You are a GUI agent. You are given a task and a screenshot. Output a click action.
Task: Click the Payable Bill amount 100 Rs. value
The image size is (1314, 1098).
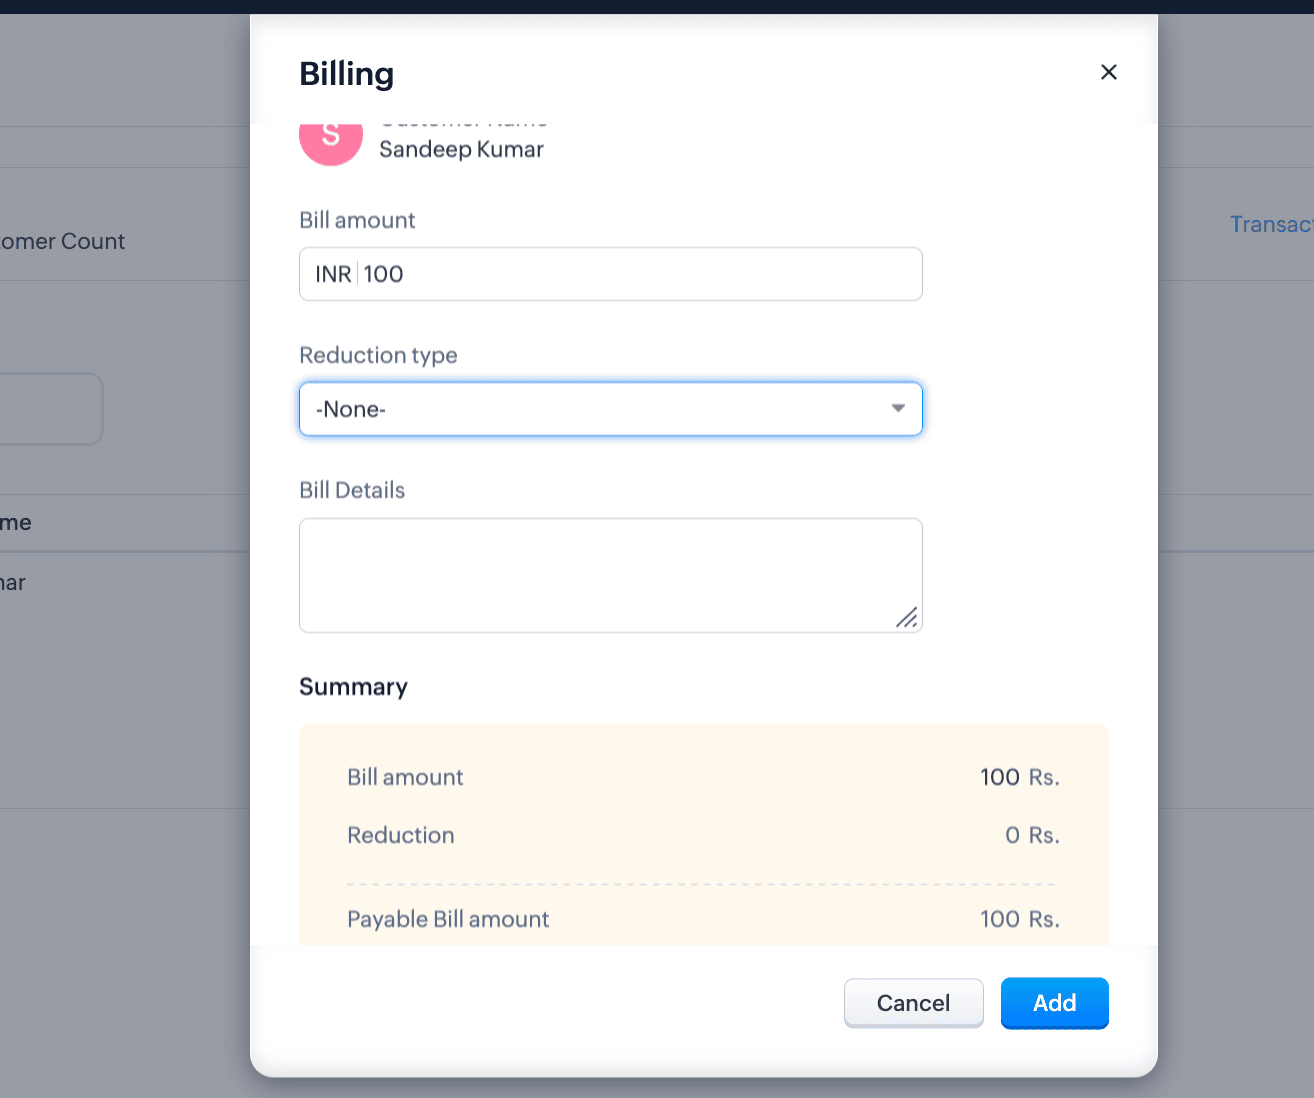(x=1019, y=919)
